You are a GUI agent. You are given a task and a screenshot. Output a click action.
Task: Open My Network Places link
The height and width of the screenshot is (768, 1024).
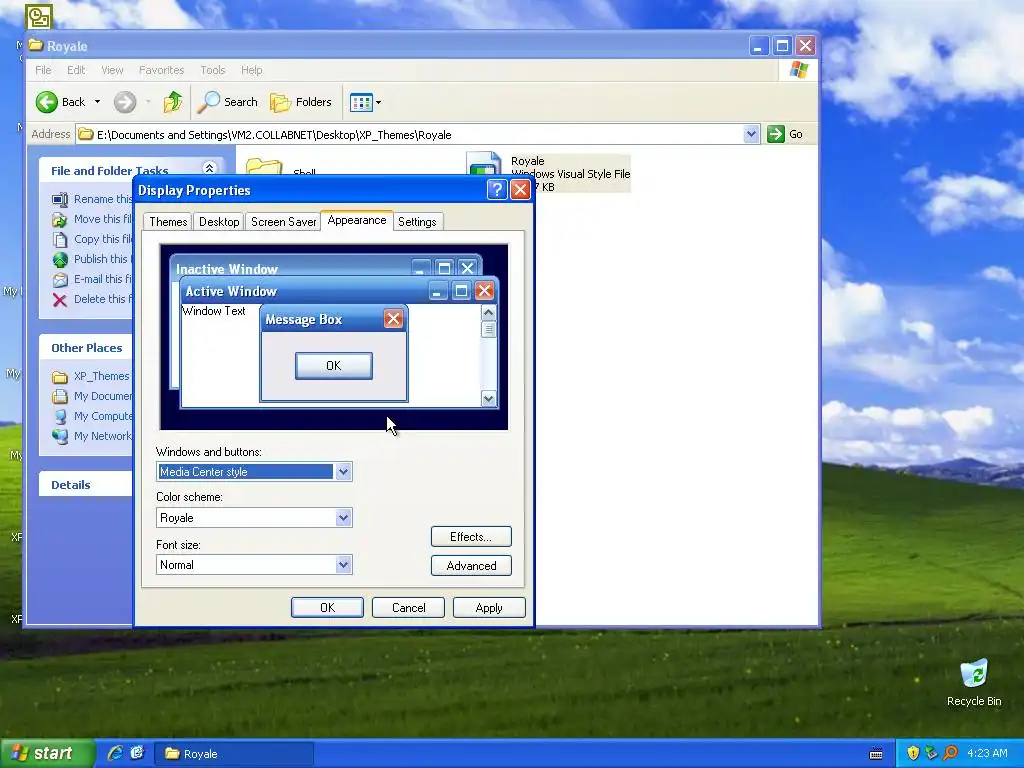click(x=103, y=436)
